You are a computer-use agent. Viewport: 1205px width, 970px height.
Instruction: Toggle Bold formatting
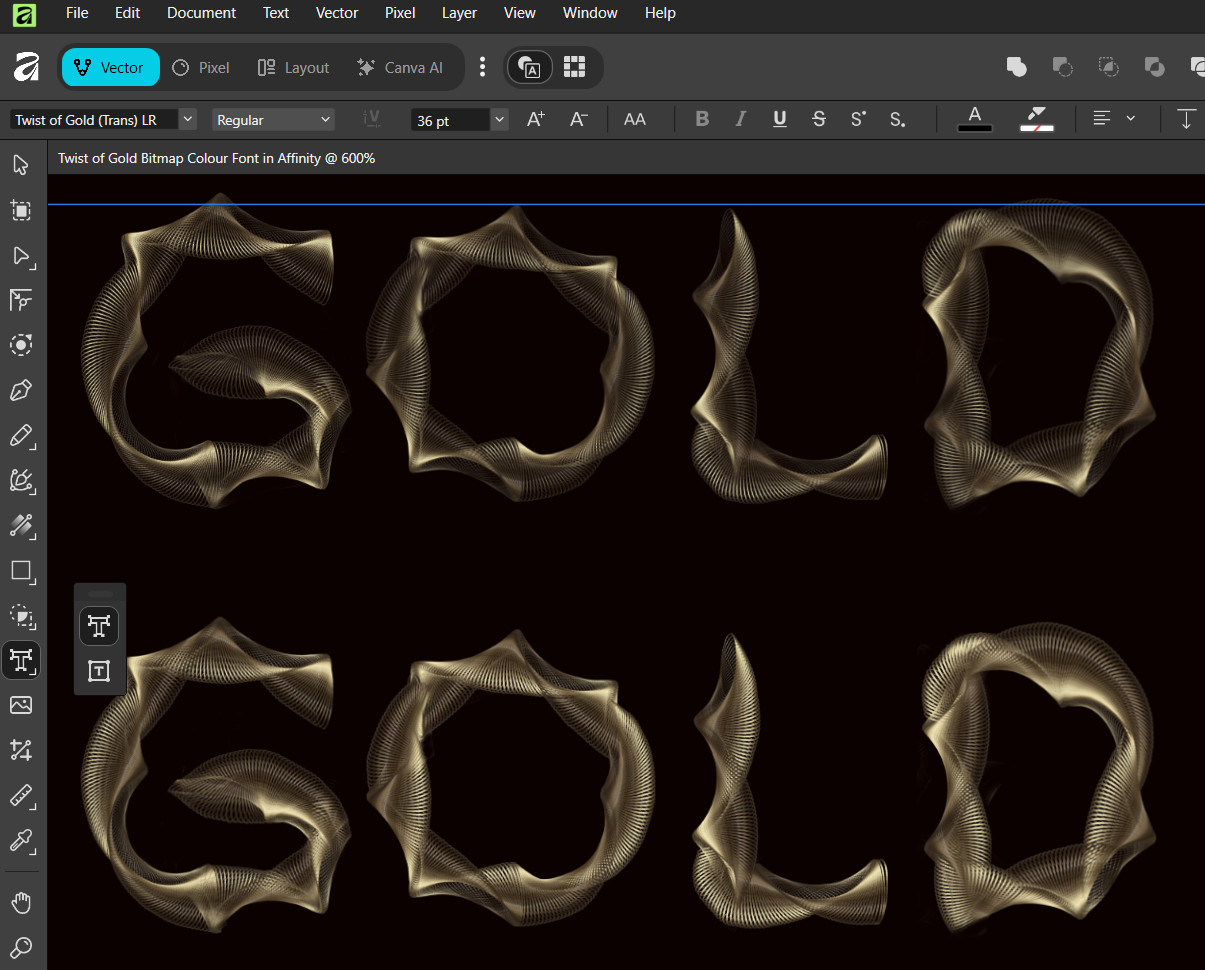702,119
